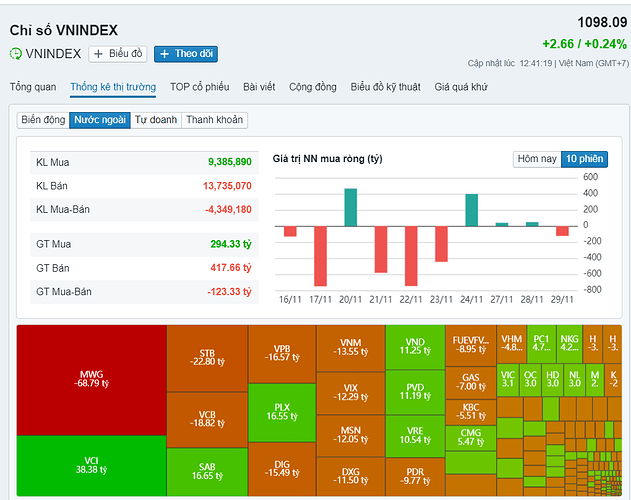Click the VCI 38.38 tỷ treemap tile
Screen dimensions: 631x500
[x=92, y=466]
